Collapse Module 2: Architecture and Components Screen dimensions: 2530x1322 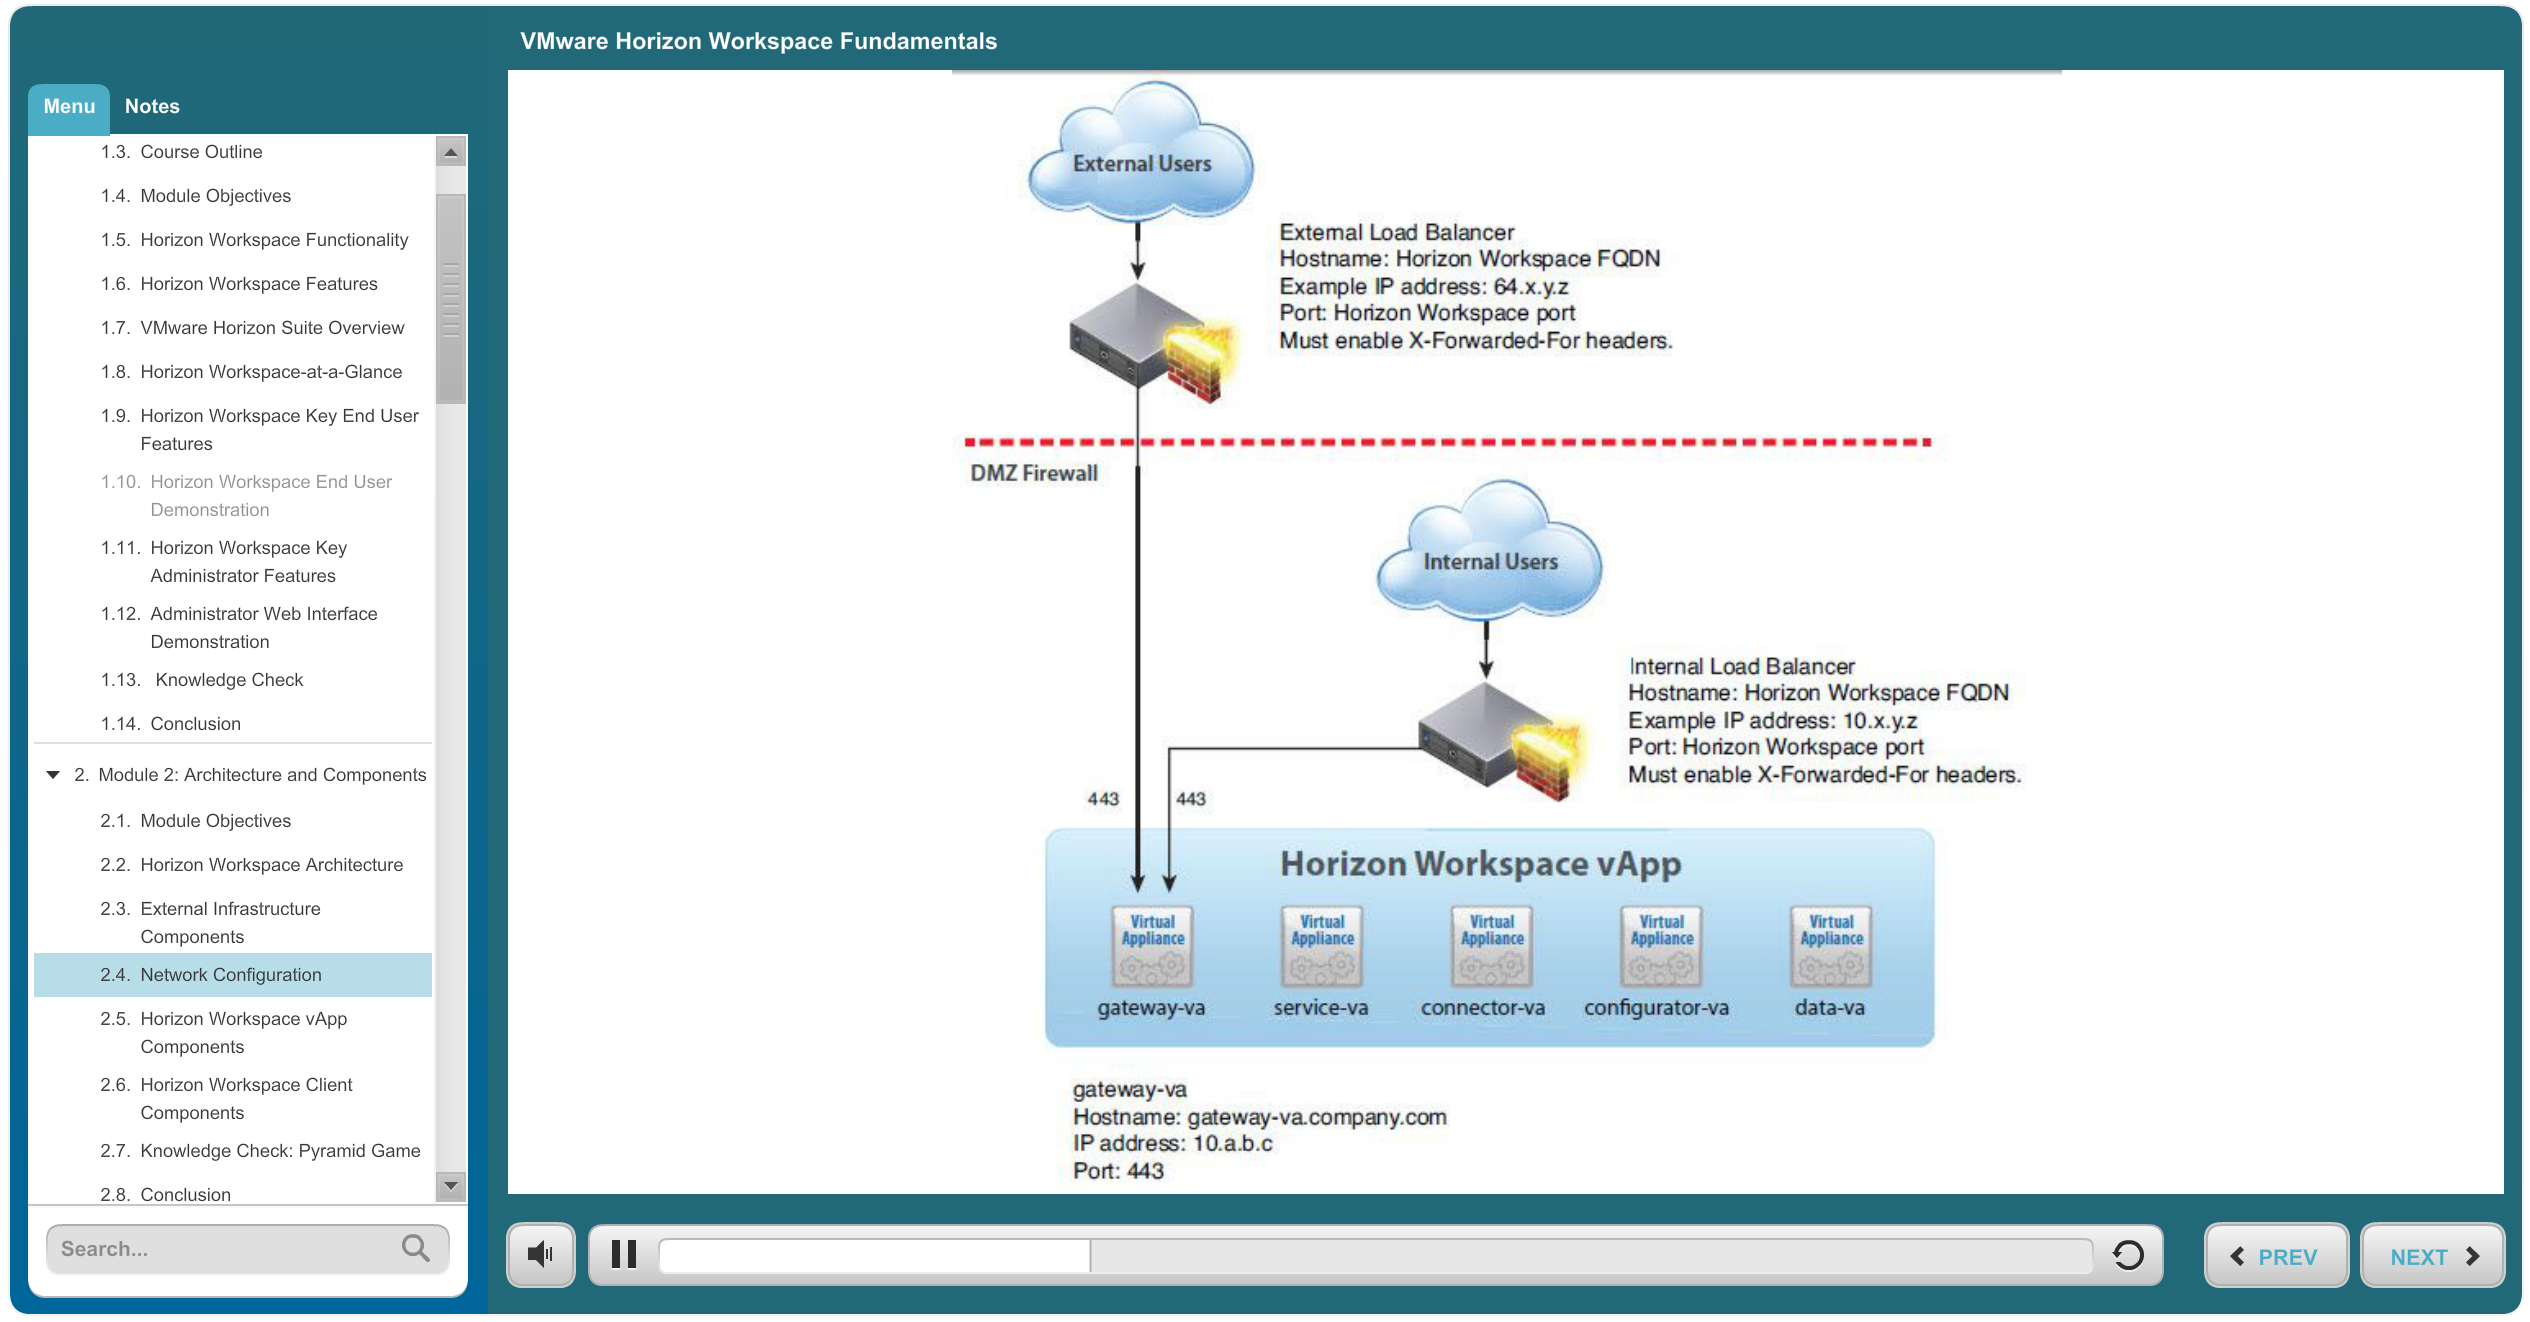(x=53, y=775)
